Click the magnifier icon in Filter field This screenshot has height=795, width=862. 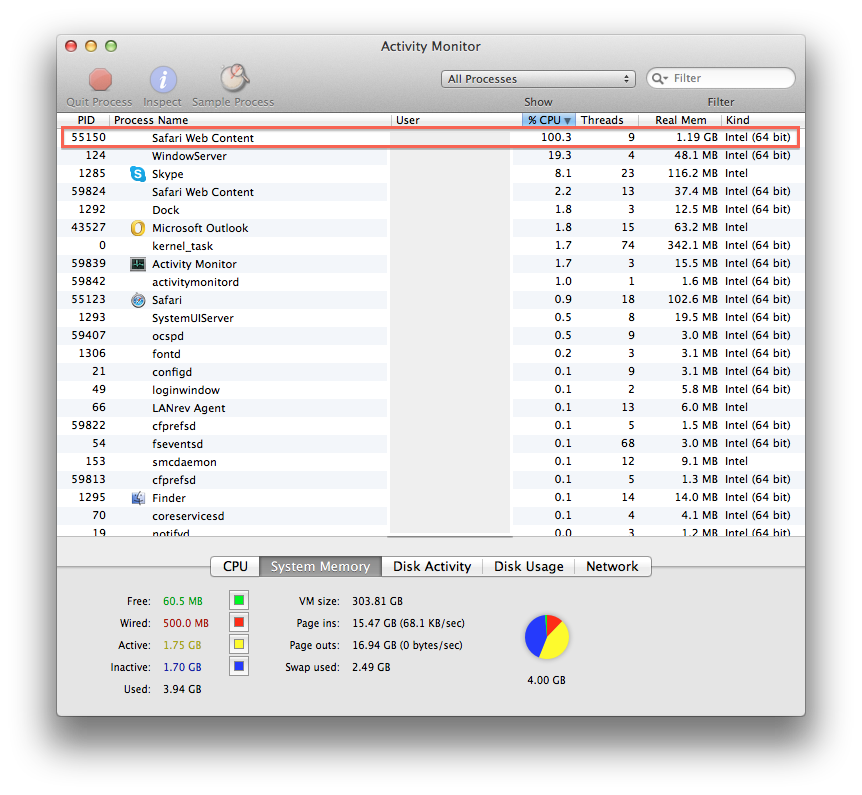coord(659,79)
